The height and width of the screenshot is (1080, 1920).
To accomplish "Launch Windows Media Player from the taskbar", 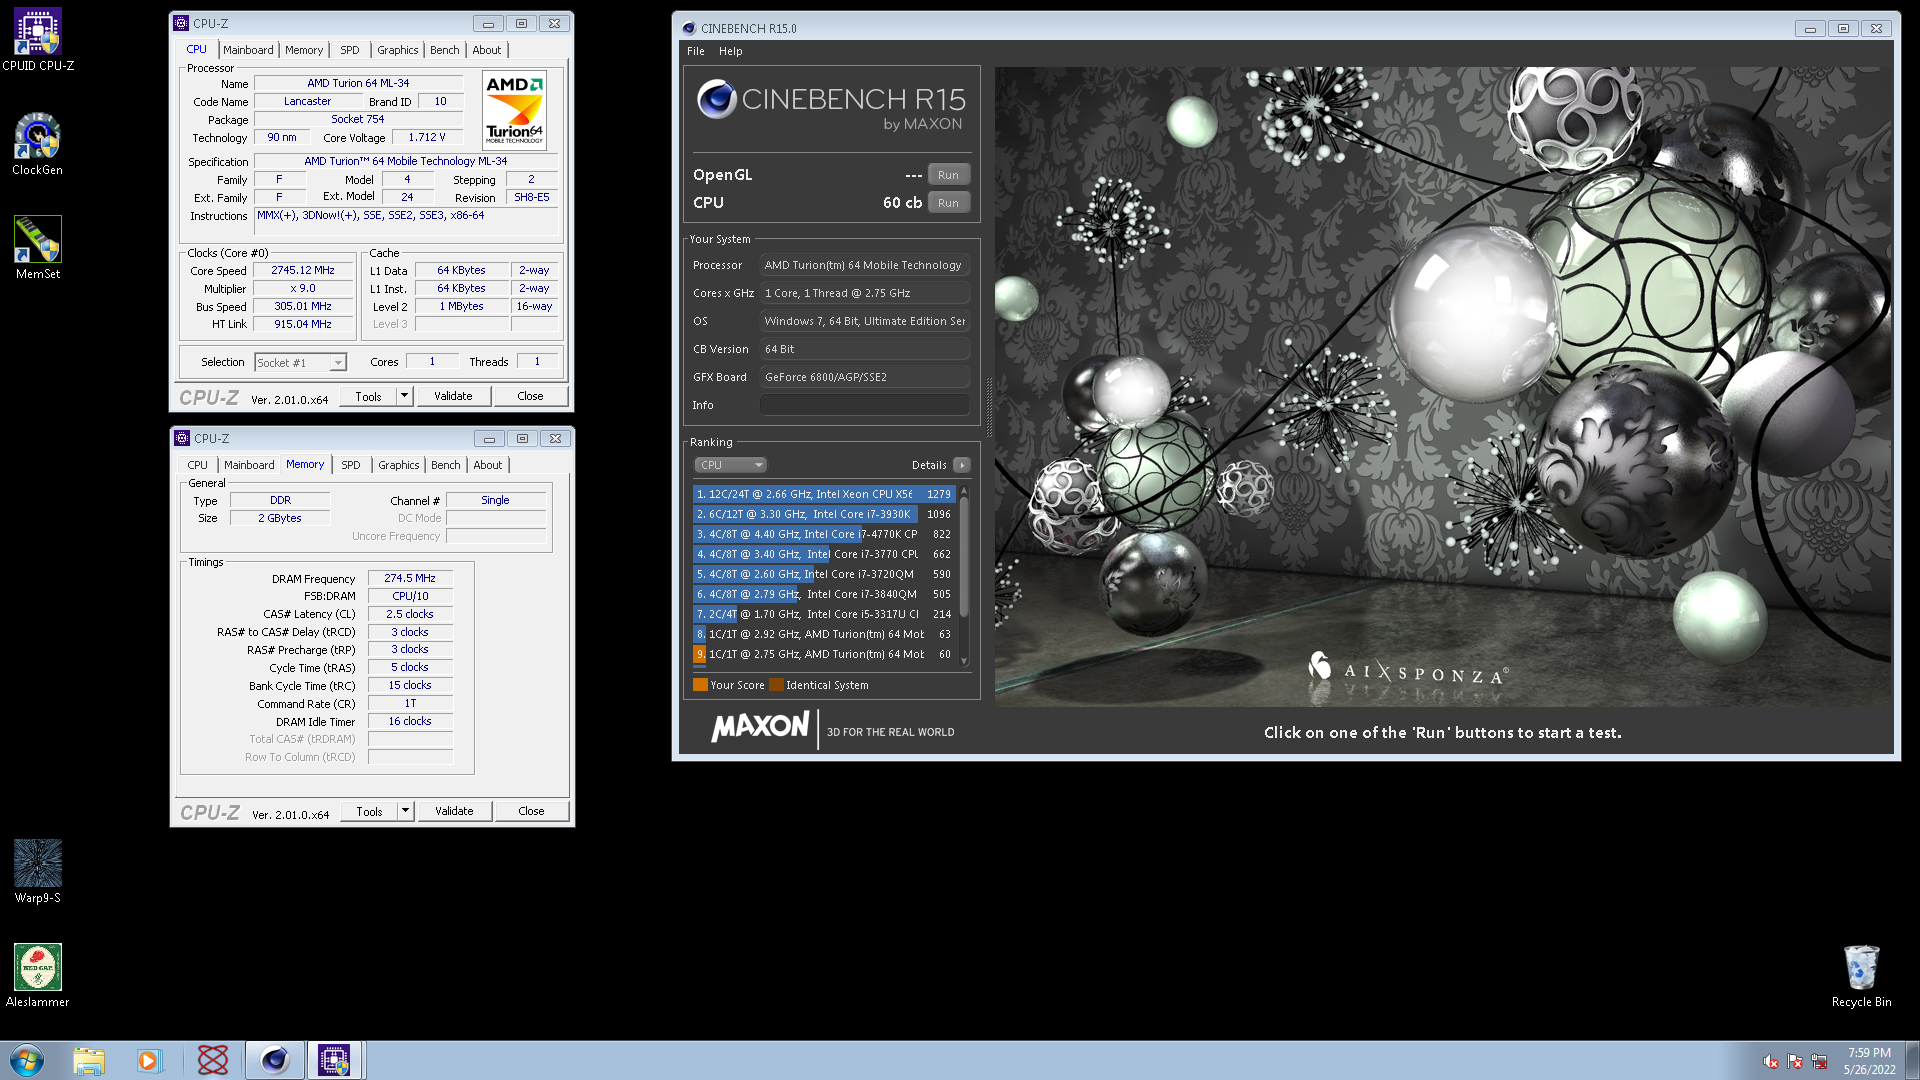I will coord(149,1060).
